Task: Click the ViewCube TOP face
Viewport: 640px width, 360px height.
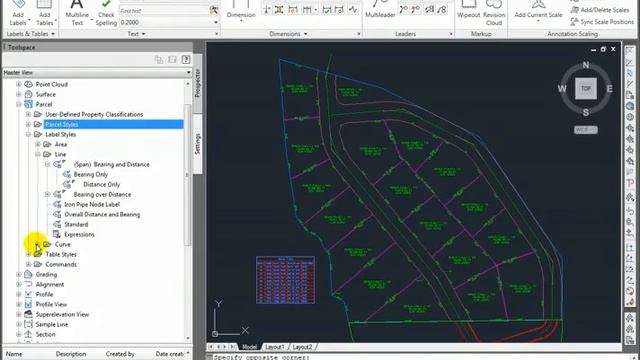Action: 586,89
